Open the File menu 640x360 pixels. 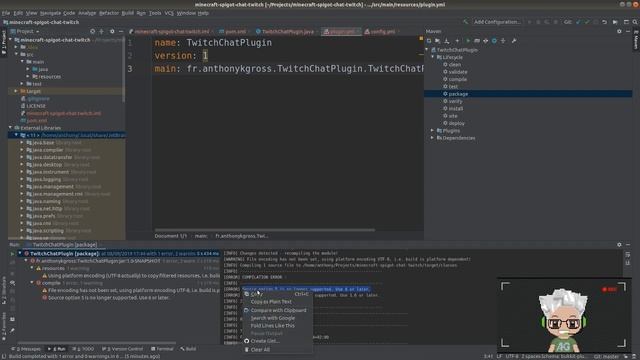(6, 13)
